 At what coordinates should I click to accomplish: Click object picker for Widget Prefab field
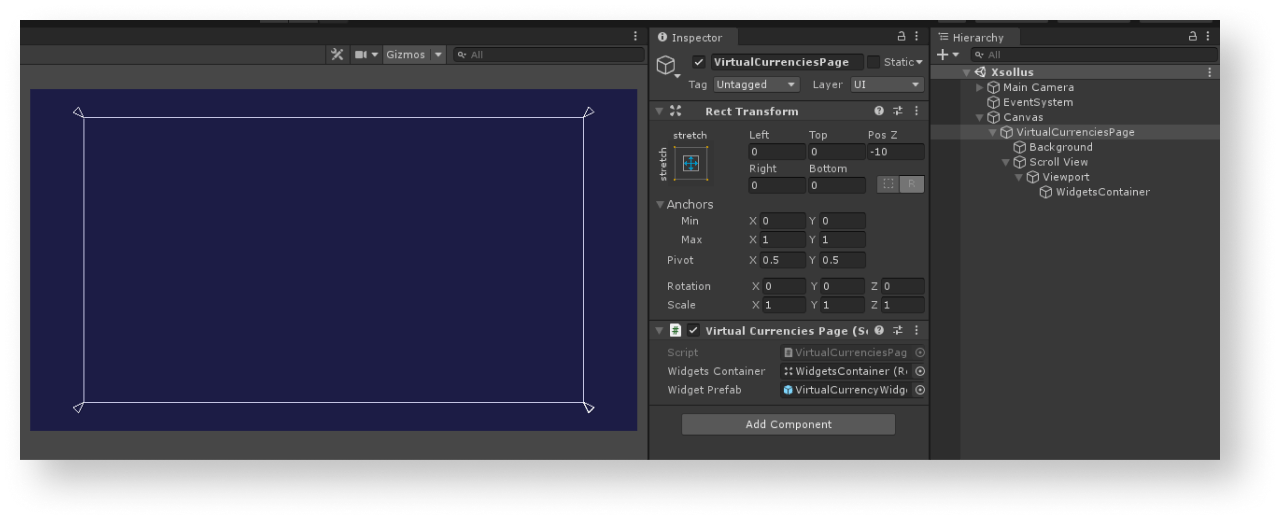(x=920, y=390)
